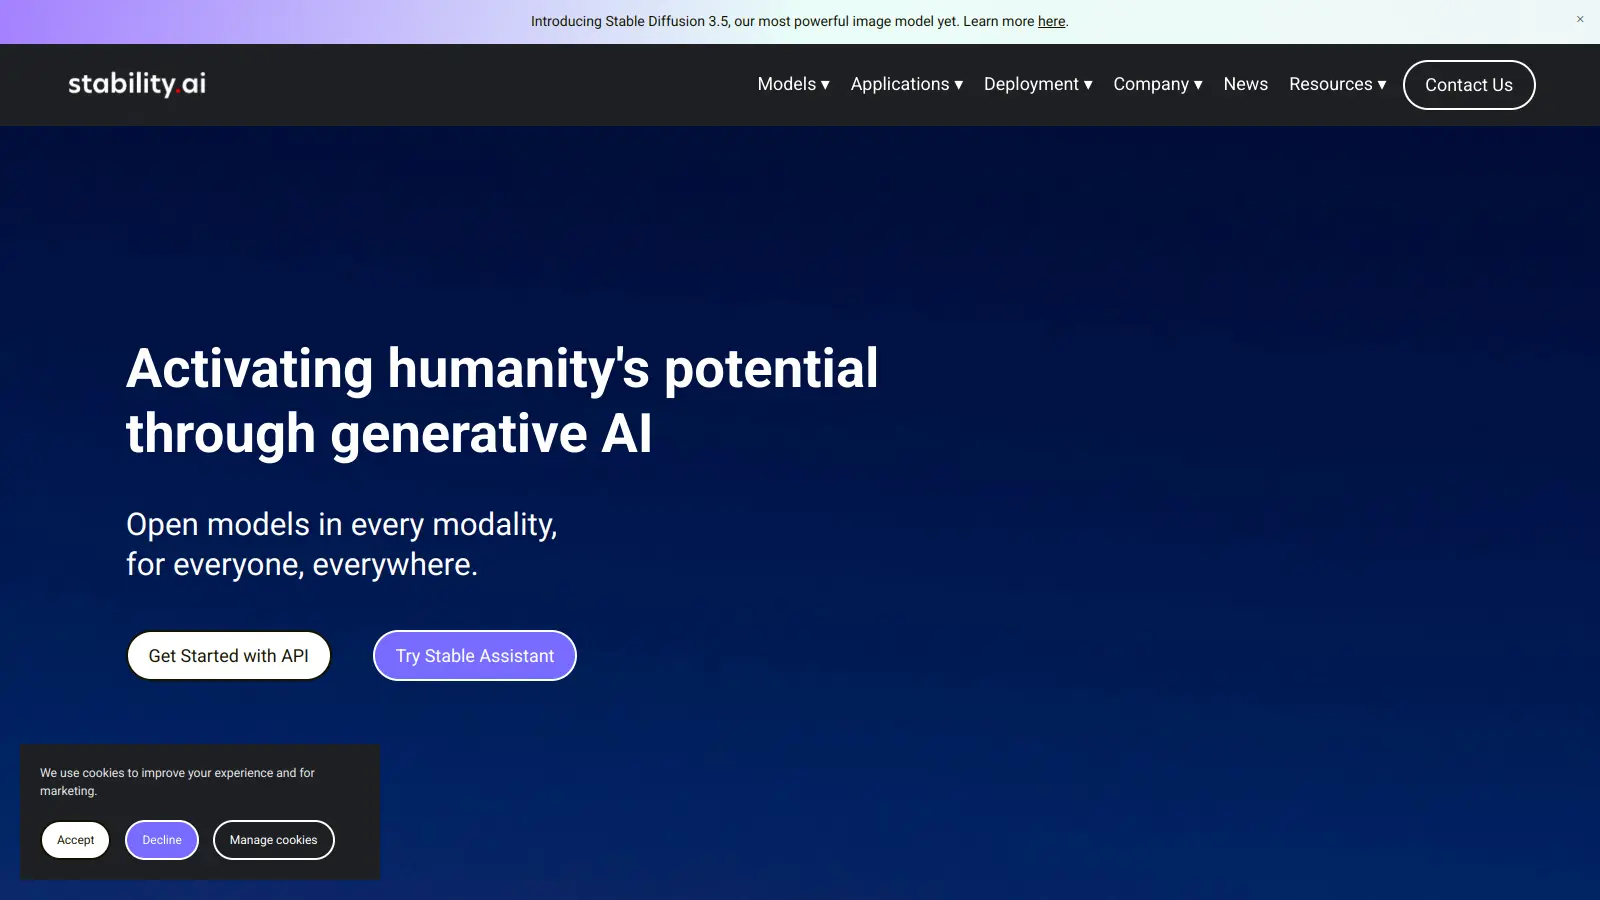
Task: Expand the Deployment navigation menu
Action: [1031, 84]
